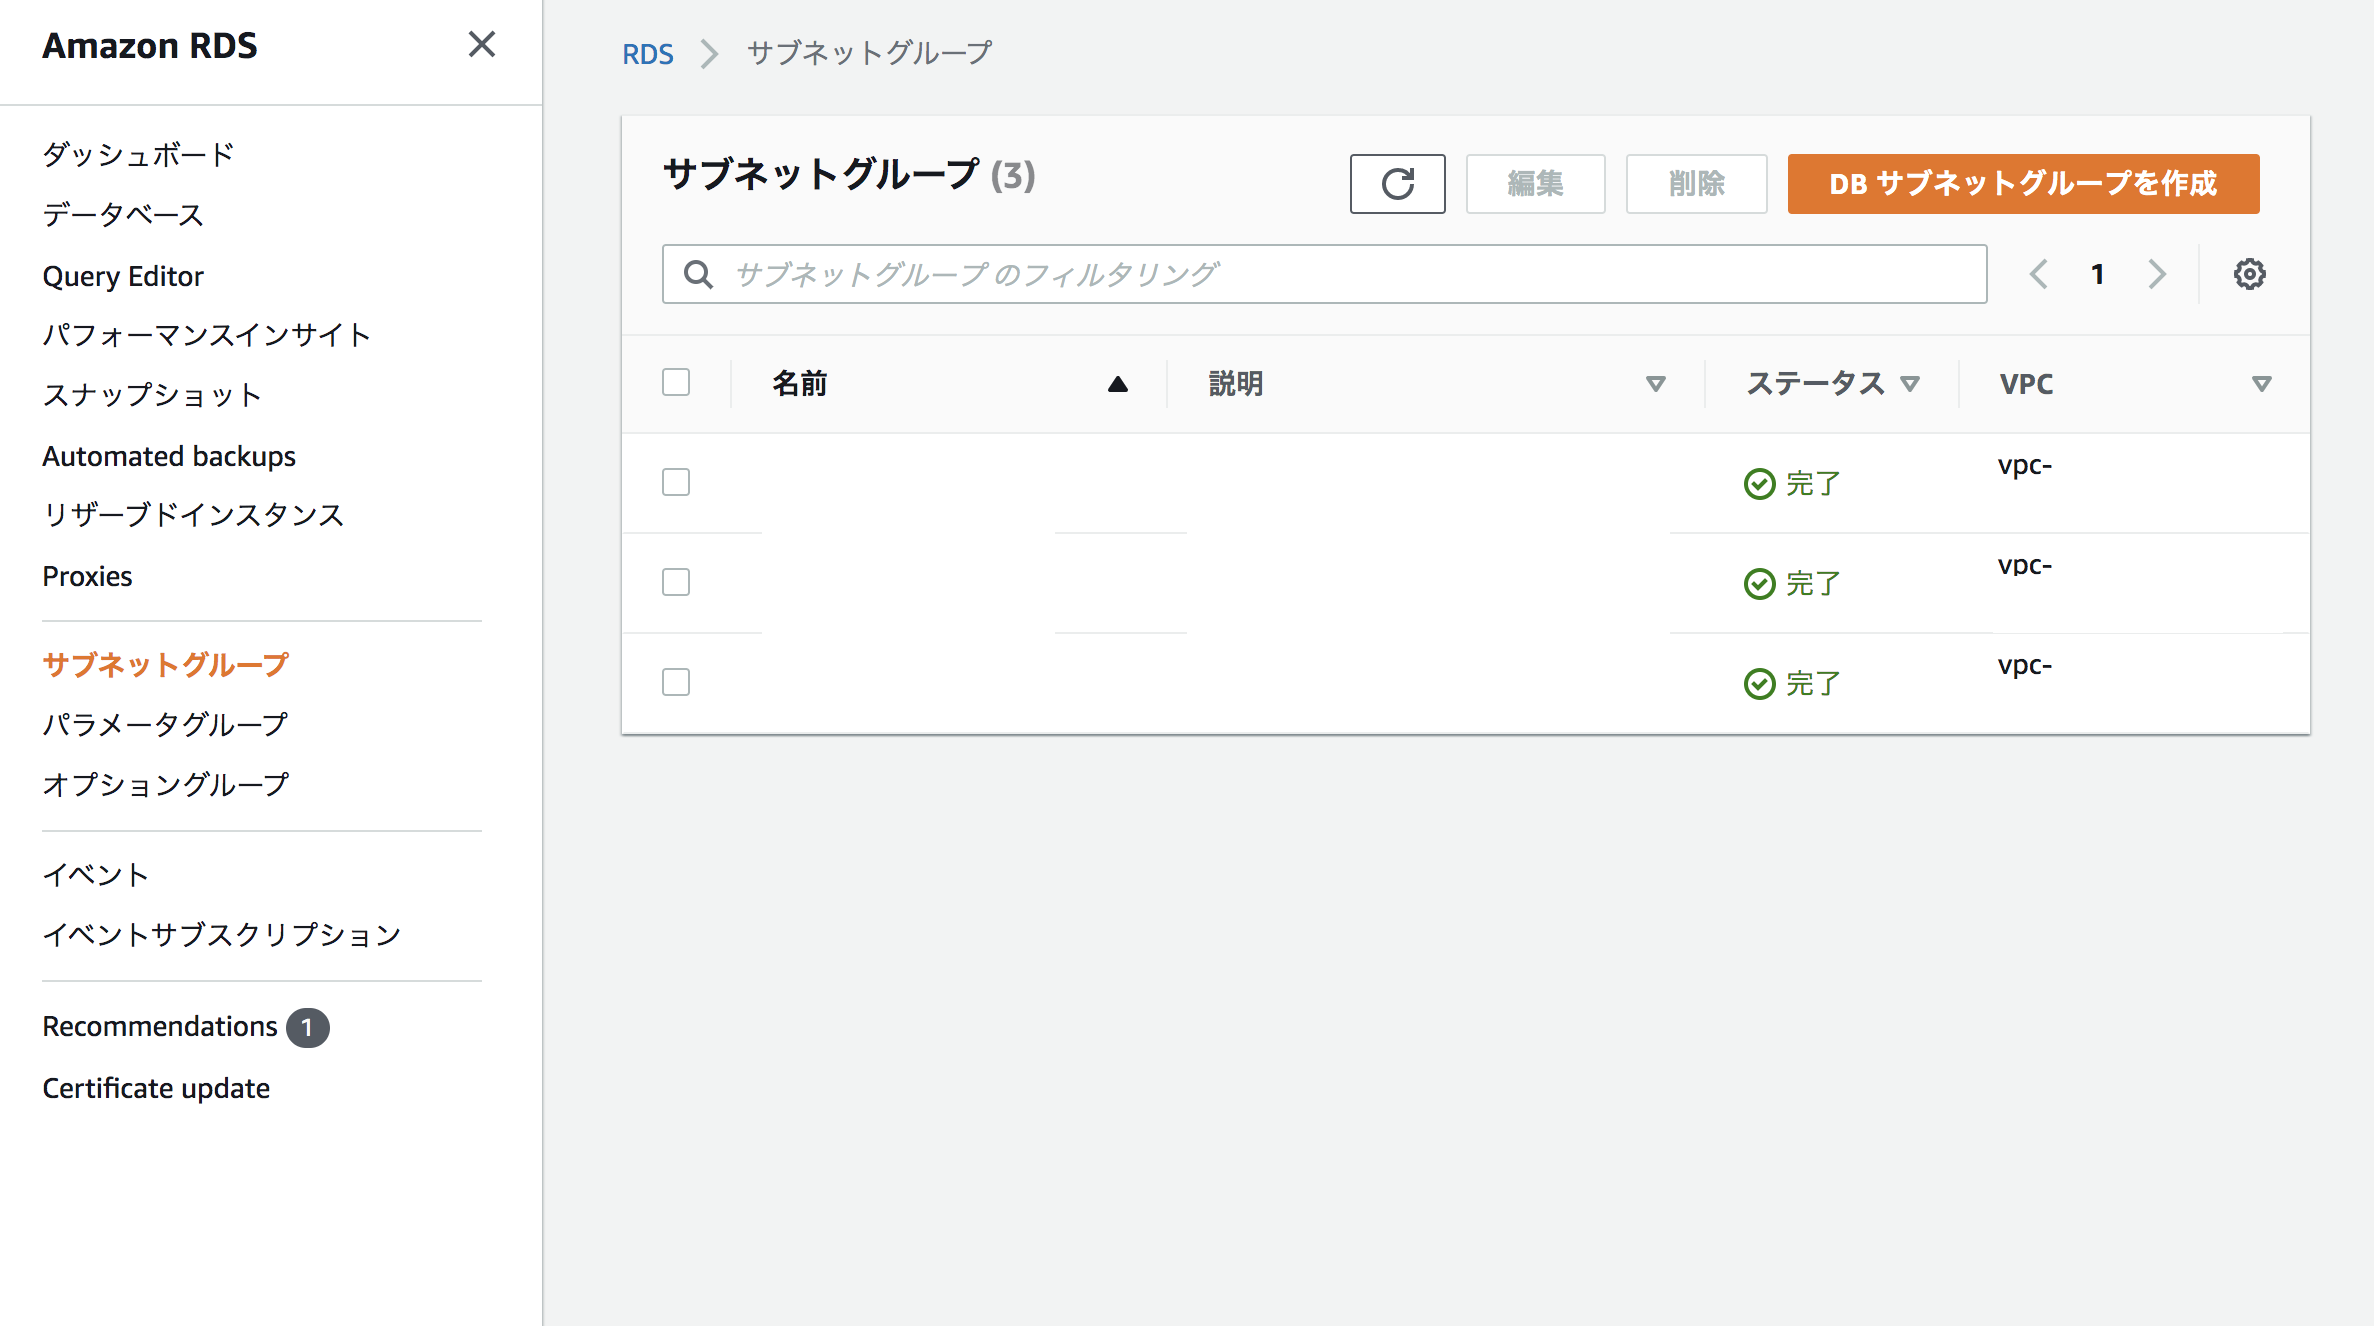Click the 削除 button
2374x1326 pixels.
click(1696, 184)
